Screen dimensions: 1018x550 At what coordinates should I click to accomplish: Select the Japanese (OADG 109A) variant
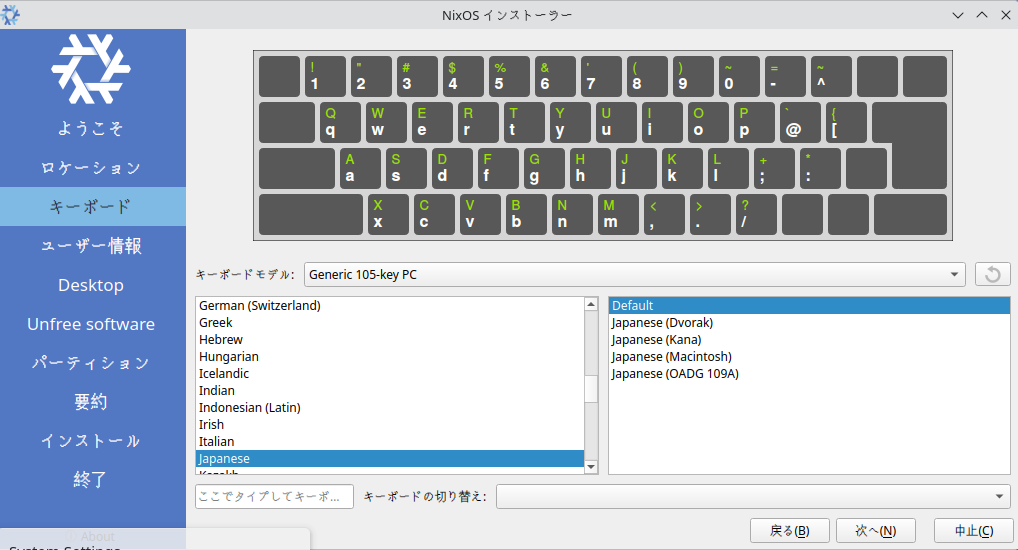pos(809,373)
